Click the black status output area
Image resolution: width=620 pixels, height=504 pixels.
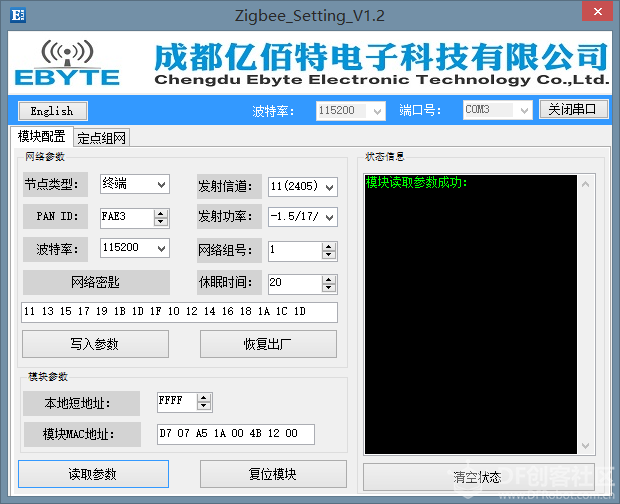click(471, 315)
